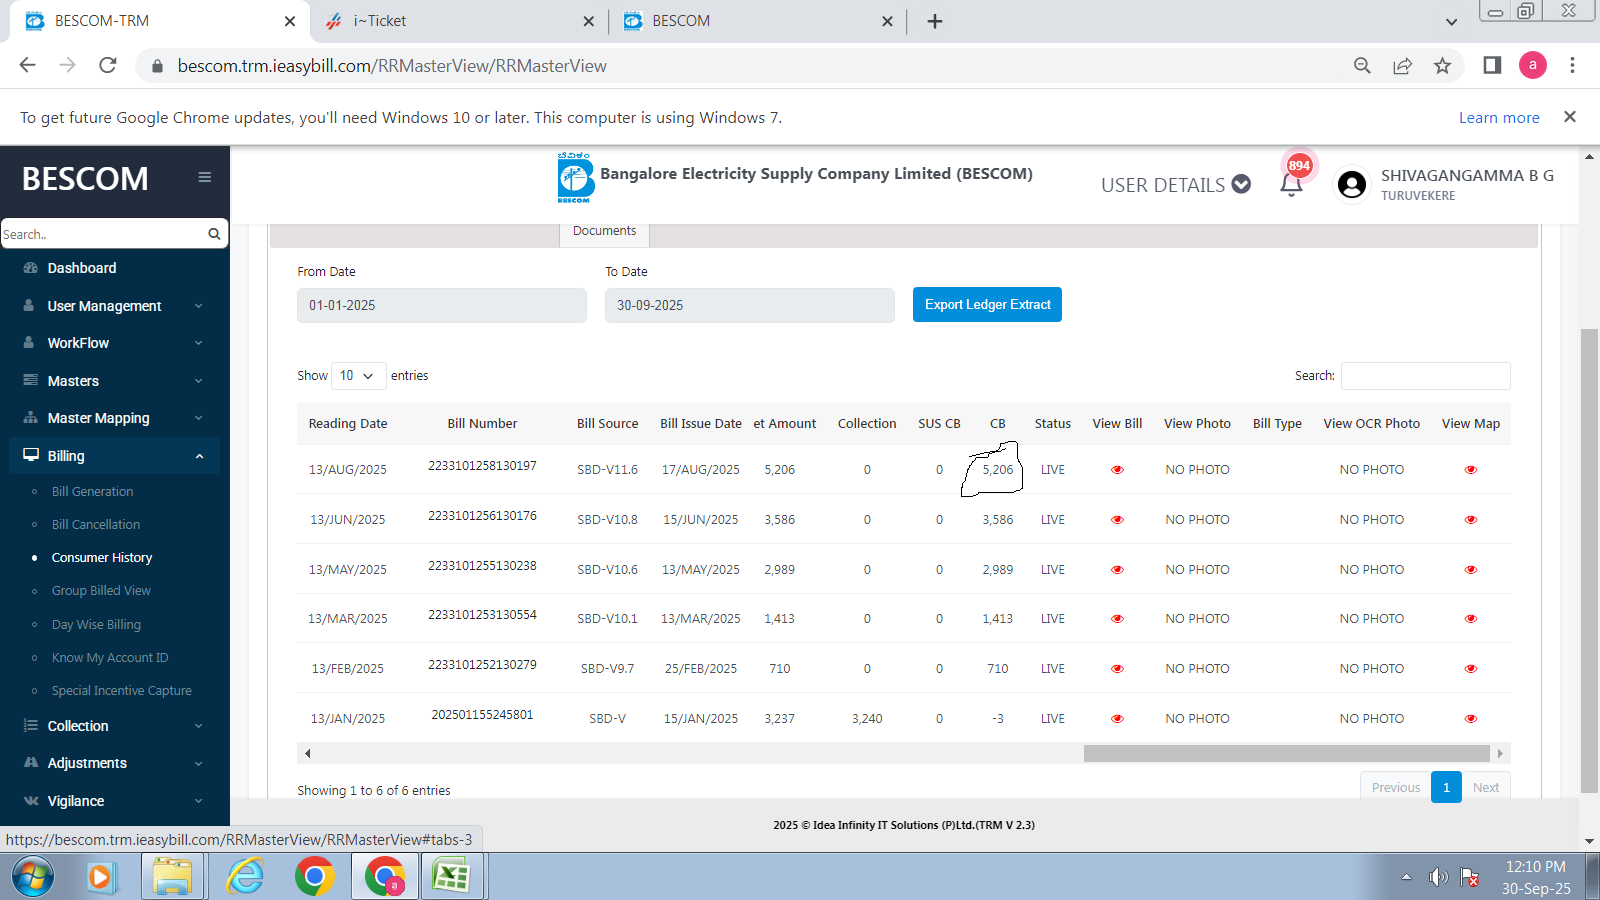Click the table's horizontal scrollbar thumb
The image size is (1600, 900).
tap(1286, 753)
